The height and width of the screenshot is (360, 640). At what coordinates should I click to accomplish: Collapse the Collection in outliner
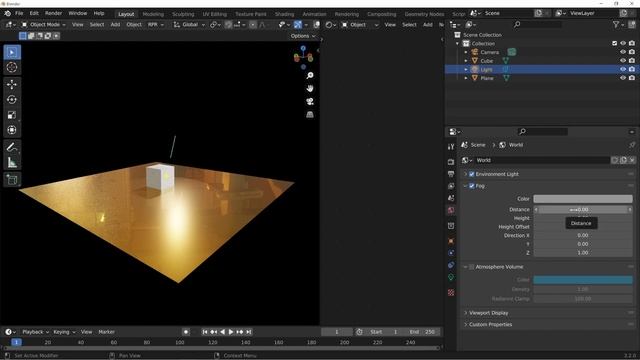(x=457, y=43)
